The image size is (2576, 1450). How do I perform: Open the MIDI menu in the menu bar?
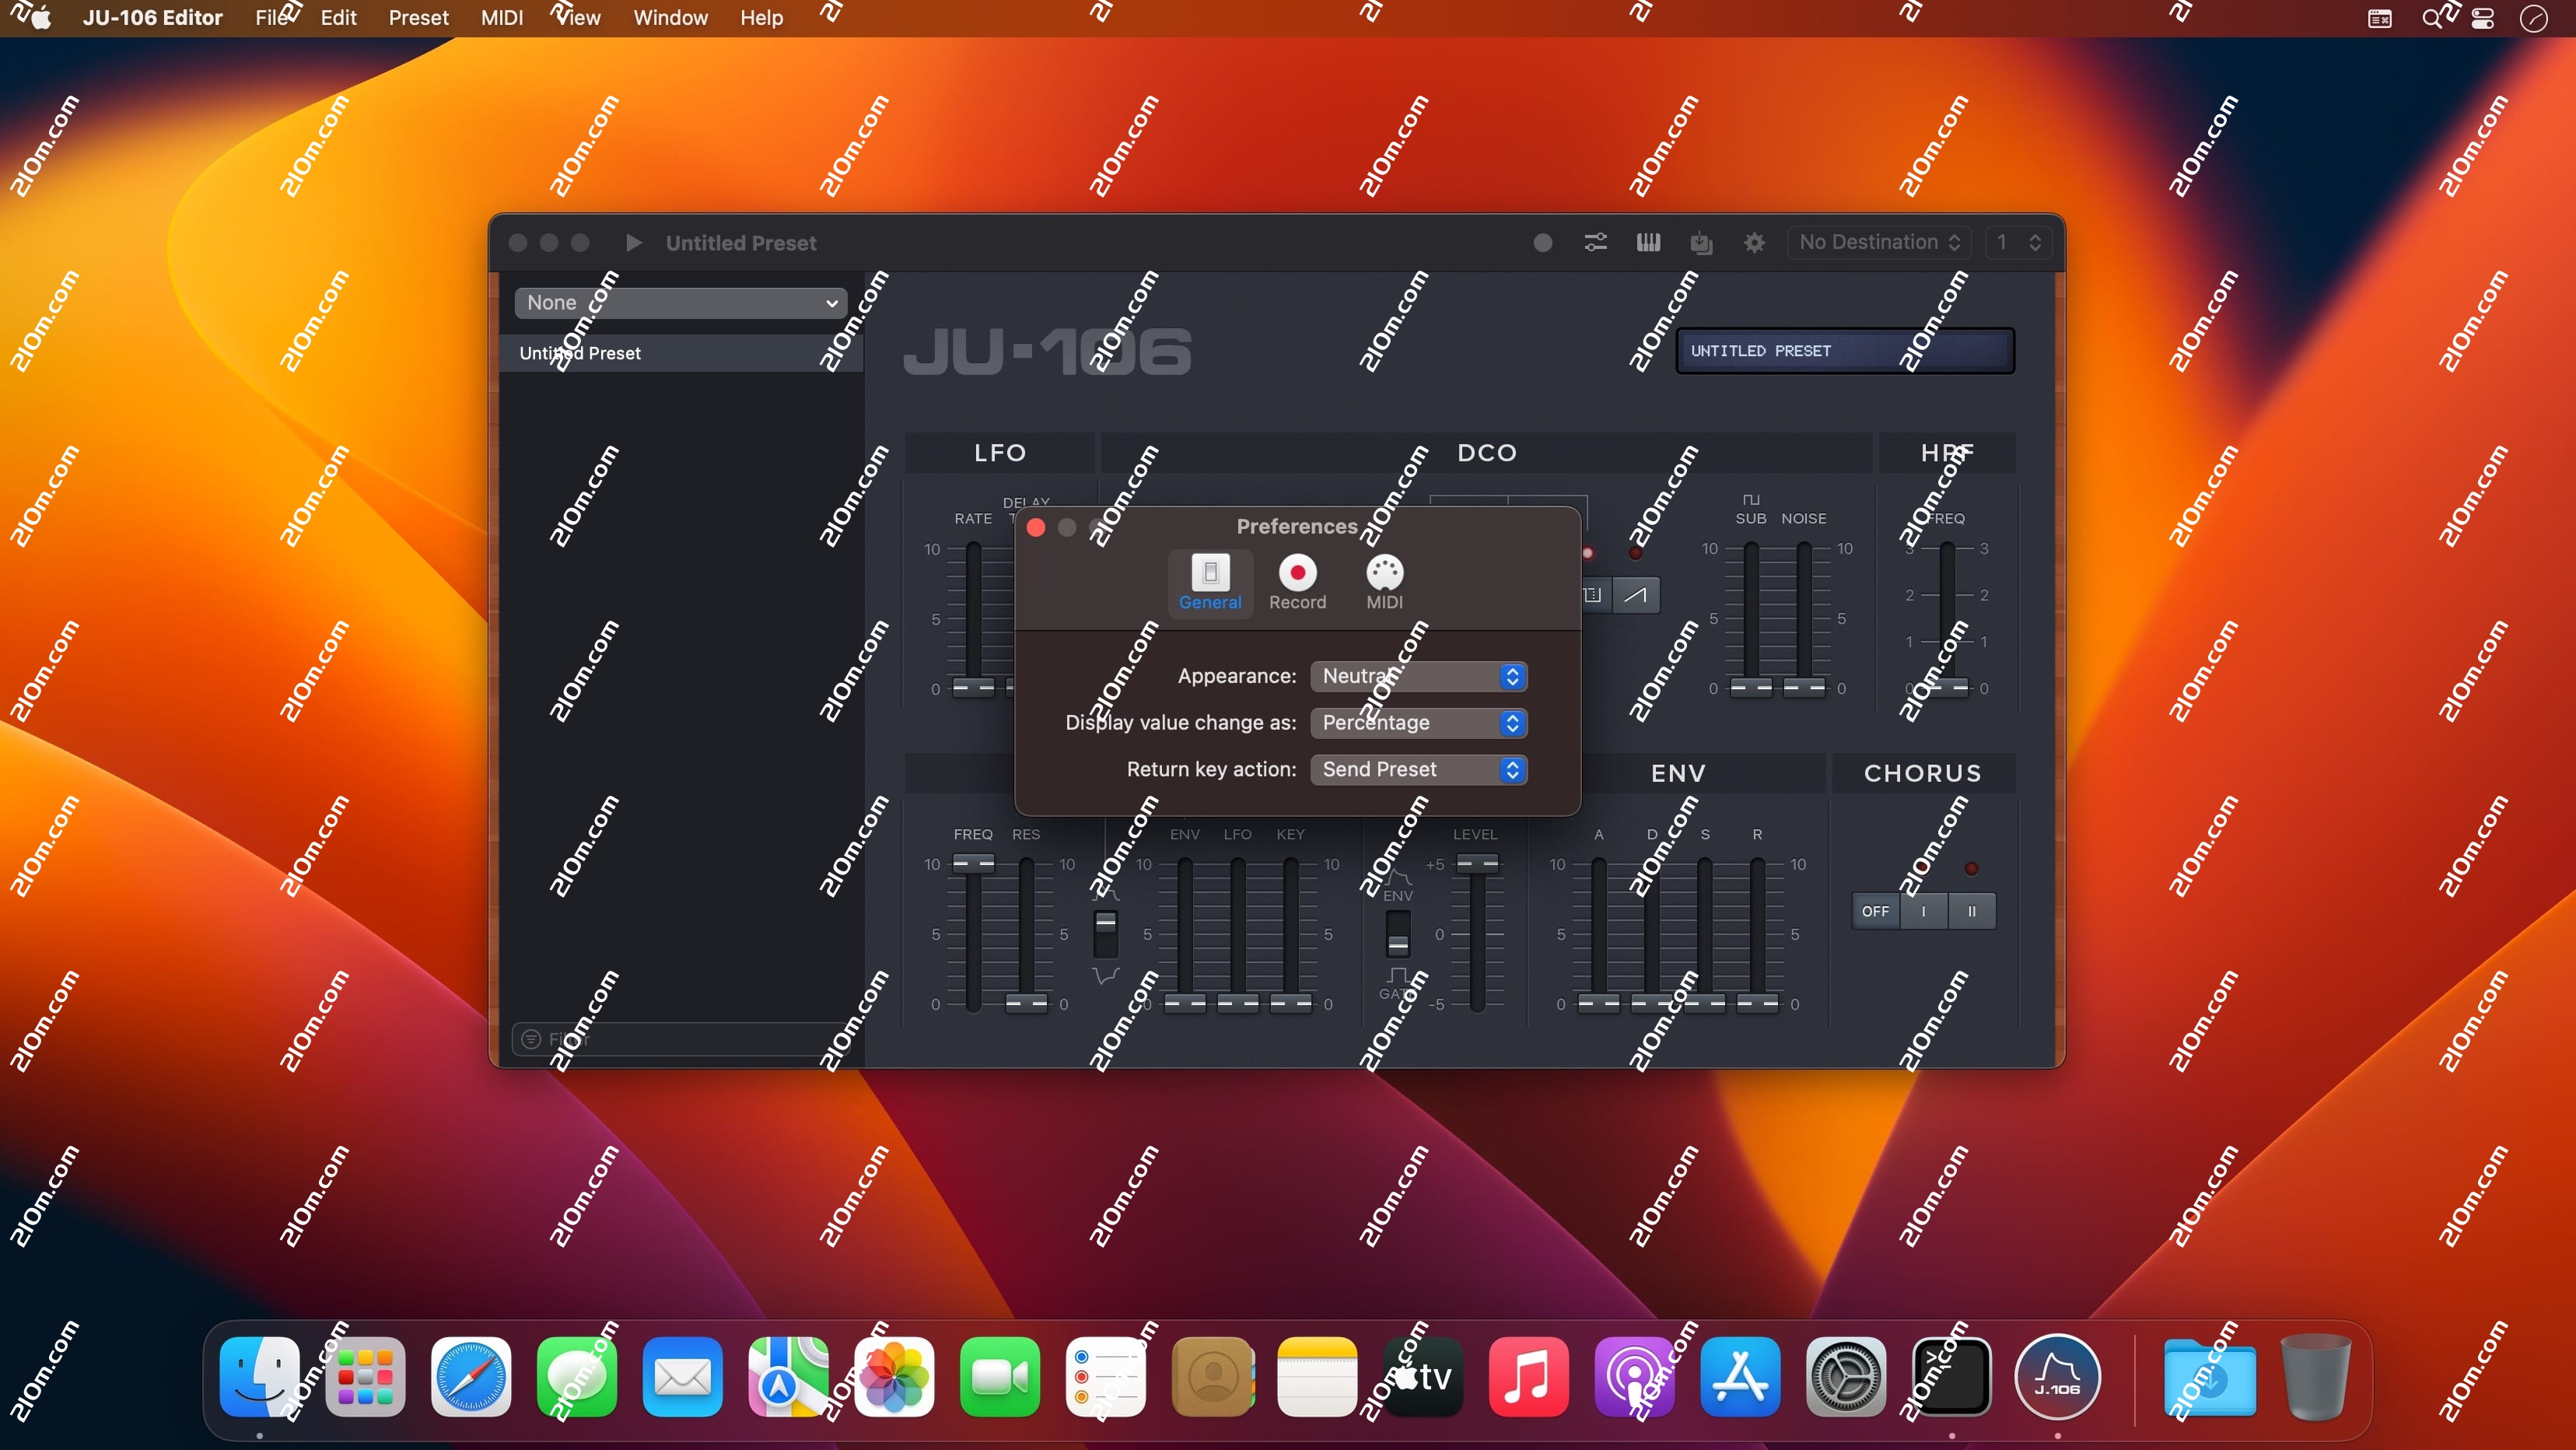point(501,17)
